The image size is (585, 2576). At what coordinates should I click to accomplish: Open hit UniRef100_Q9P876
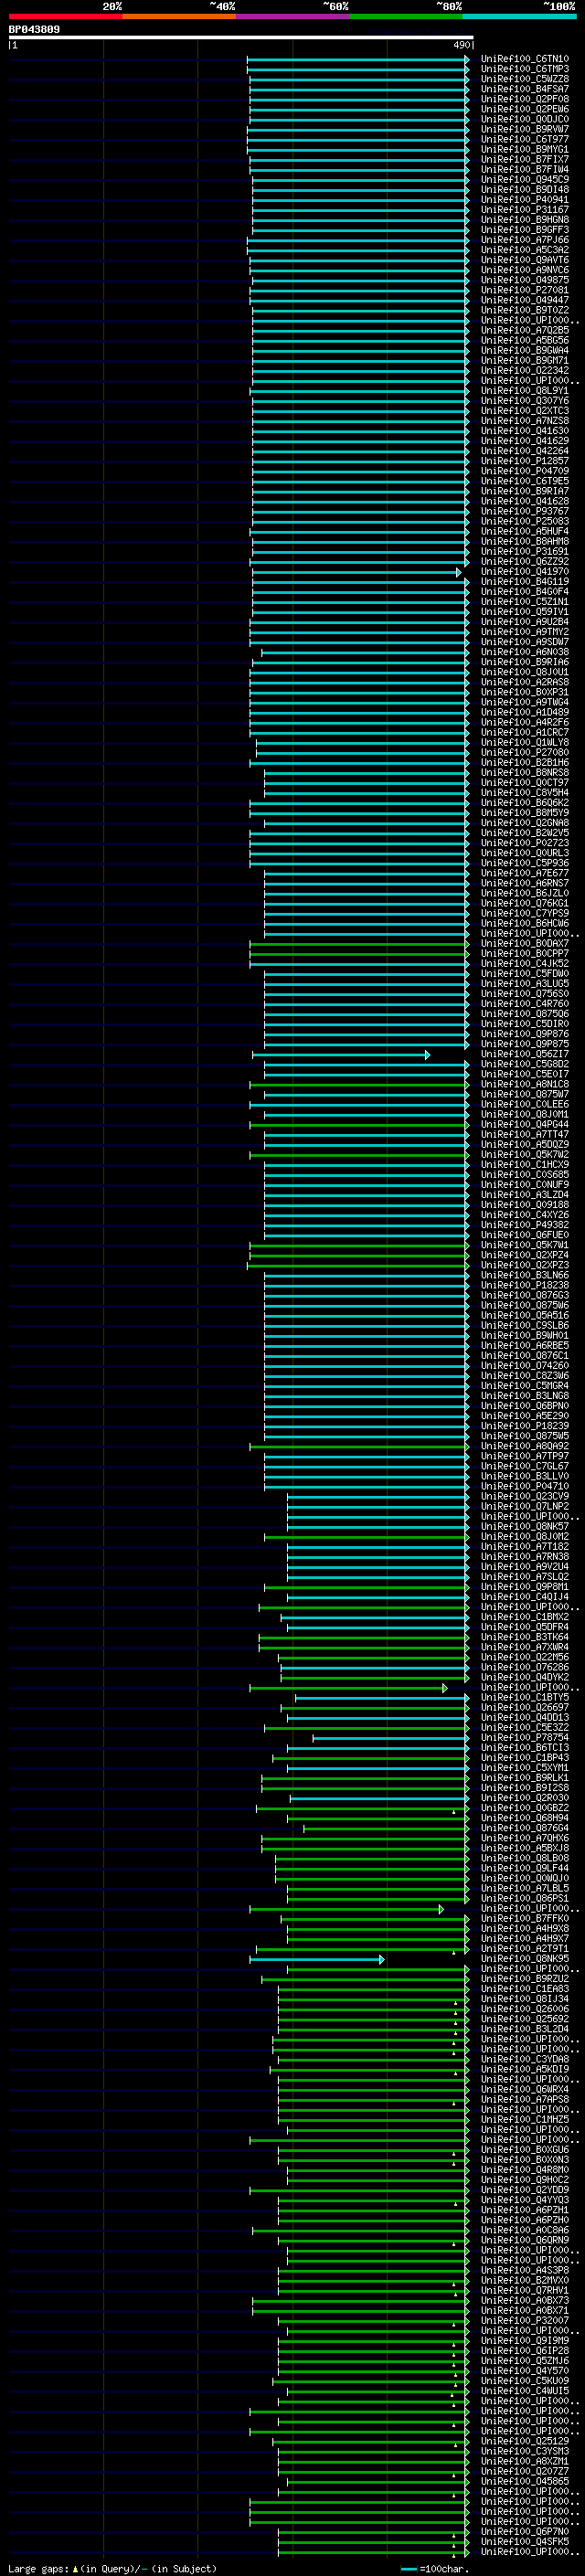525,1034
